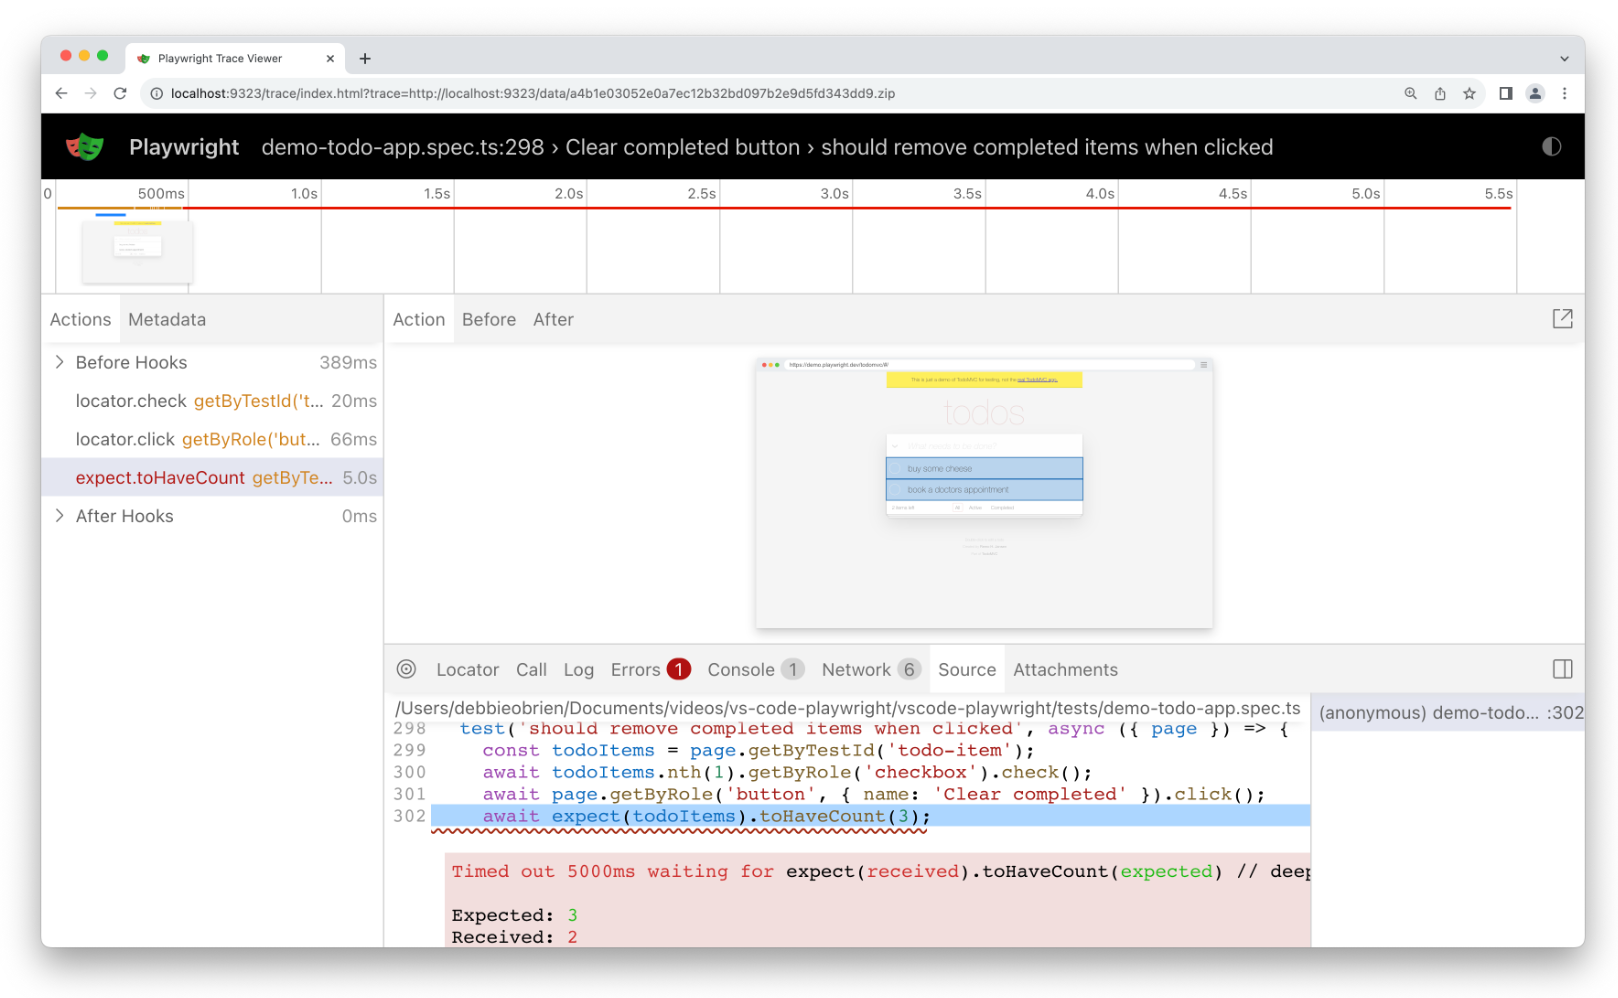Viewport: 1618px width, 998px height.
Task: Reload the page
Action: 120,93
